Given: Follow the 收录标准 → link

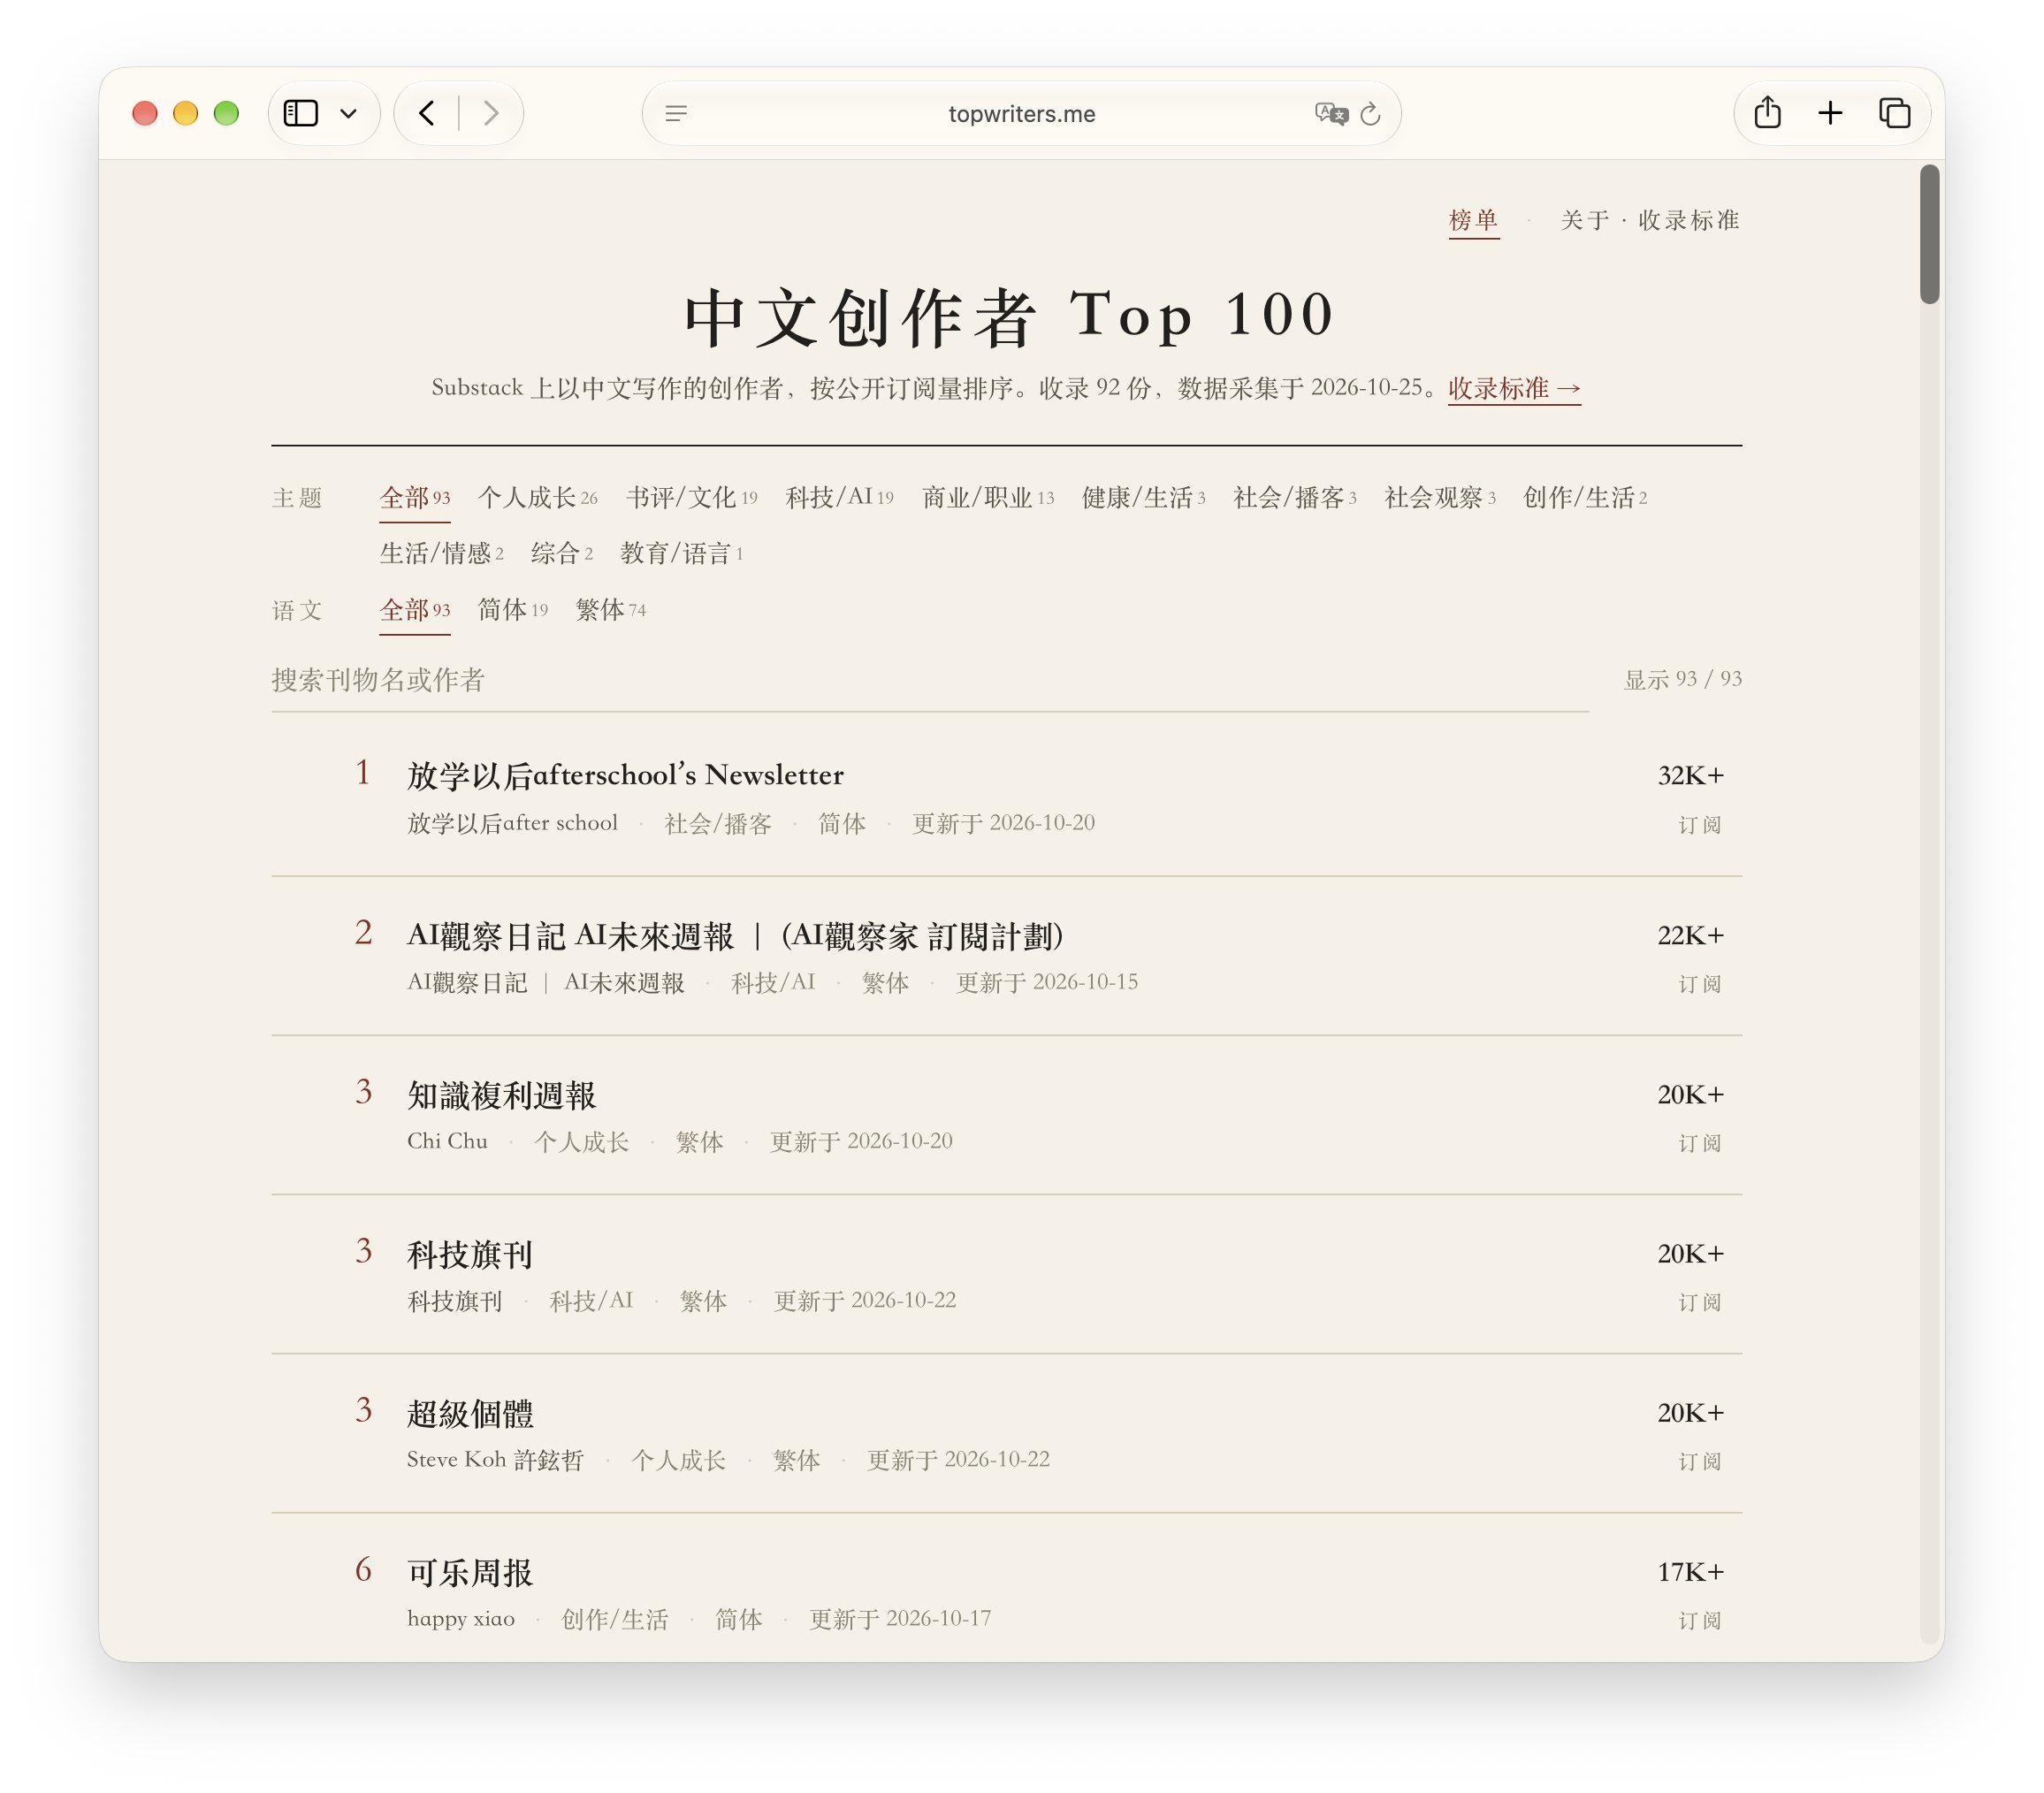Looking at the screenshot, I should tap(1514, 388).
